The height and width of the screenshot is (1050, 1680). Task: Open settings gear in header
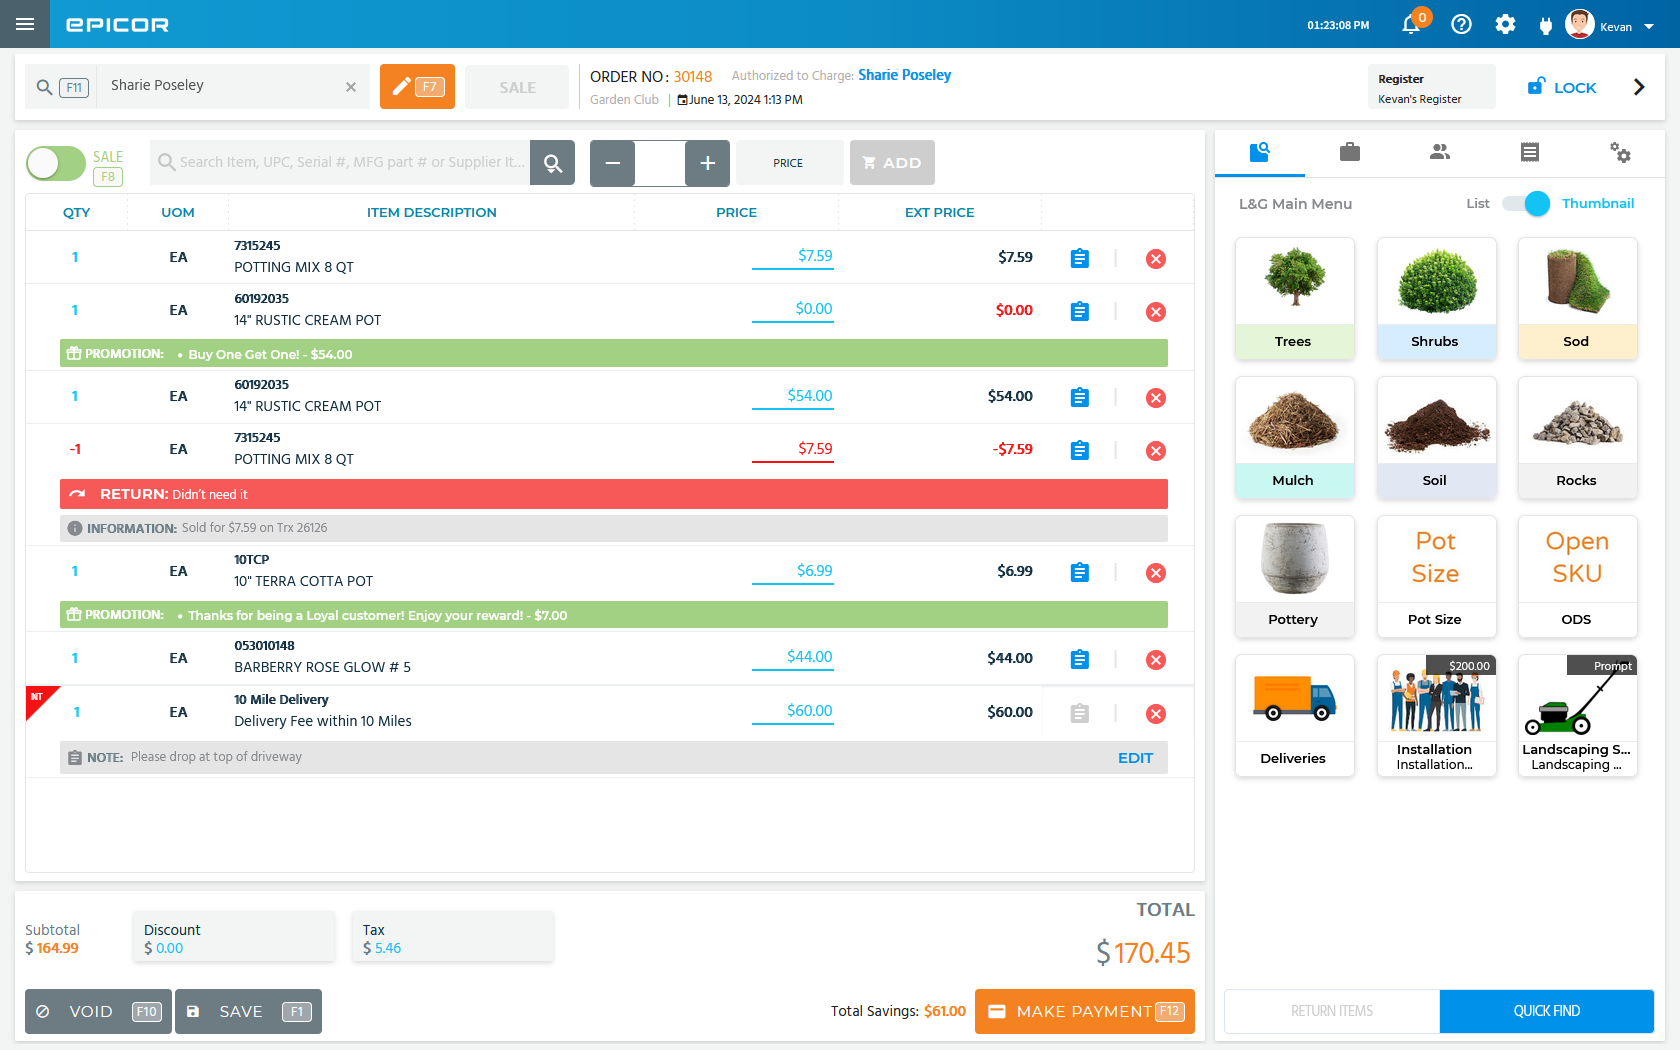tap(1505, 25)
